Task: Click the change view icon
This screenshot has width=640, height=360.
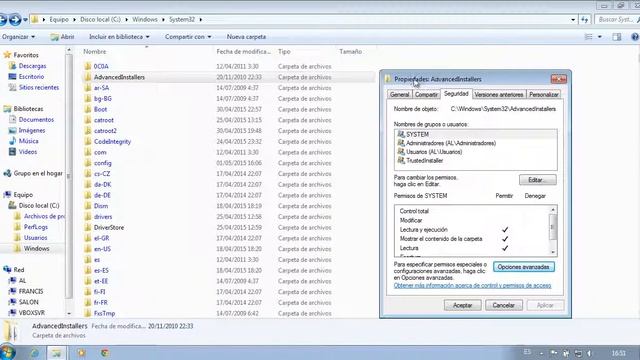Action: click(x=589, y=37)
